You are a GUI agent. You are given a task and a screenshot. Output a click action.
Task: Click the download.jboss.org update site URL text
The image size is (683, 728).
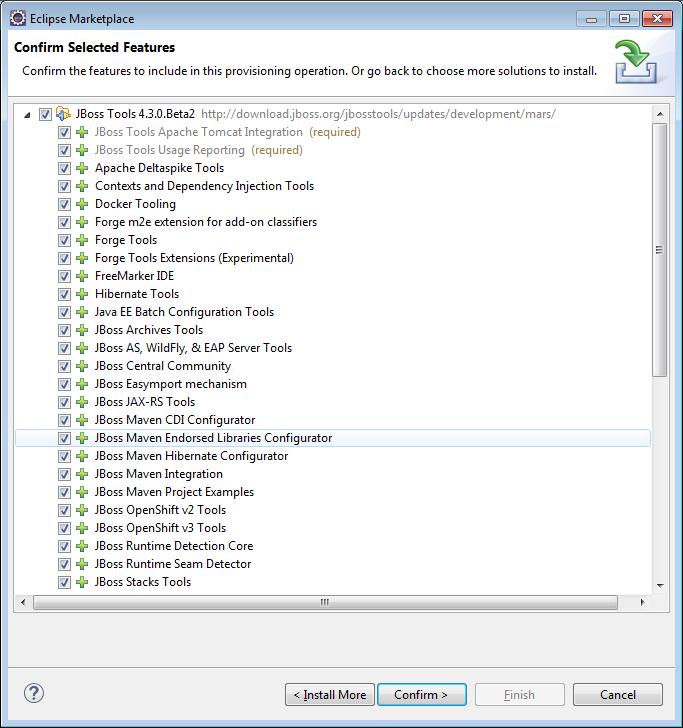(378, 114)
